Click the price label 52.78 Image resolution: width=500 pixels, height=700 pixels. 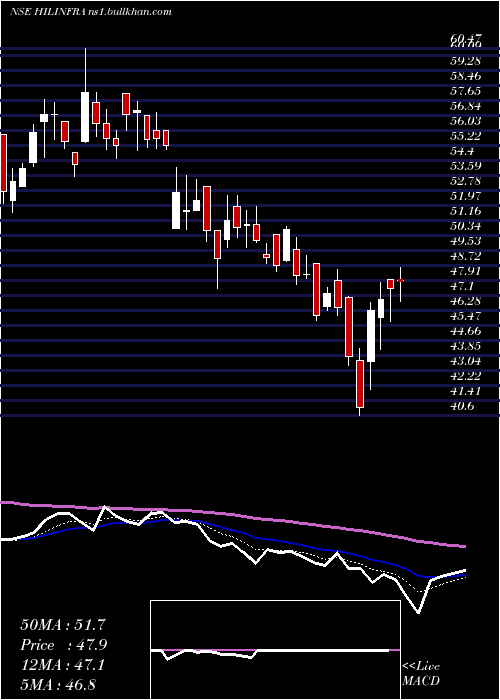[x=465, y=181]
